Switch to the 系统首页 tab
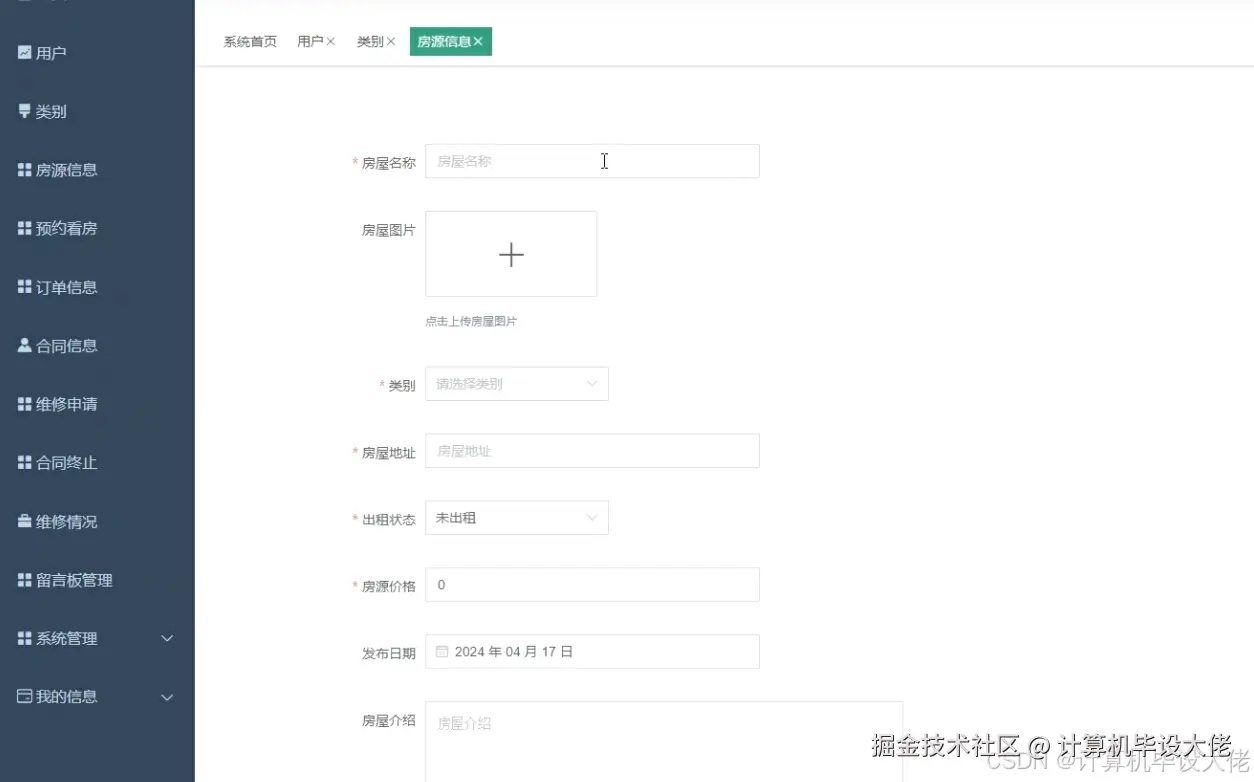The height and width of the screenshot is (782, 1254). pyautogui.click(x=249, y=41)
